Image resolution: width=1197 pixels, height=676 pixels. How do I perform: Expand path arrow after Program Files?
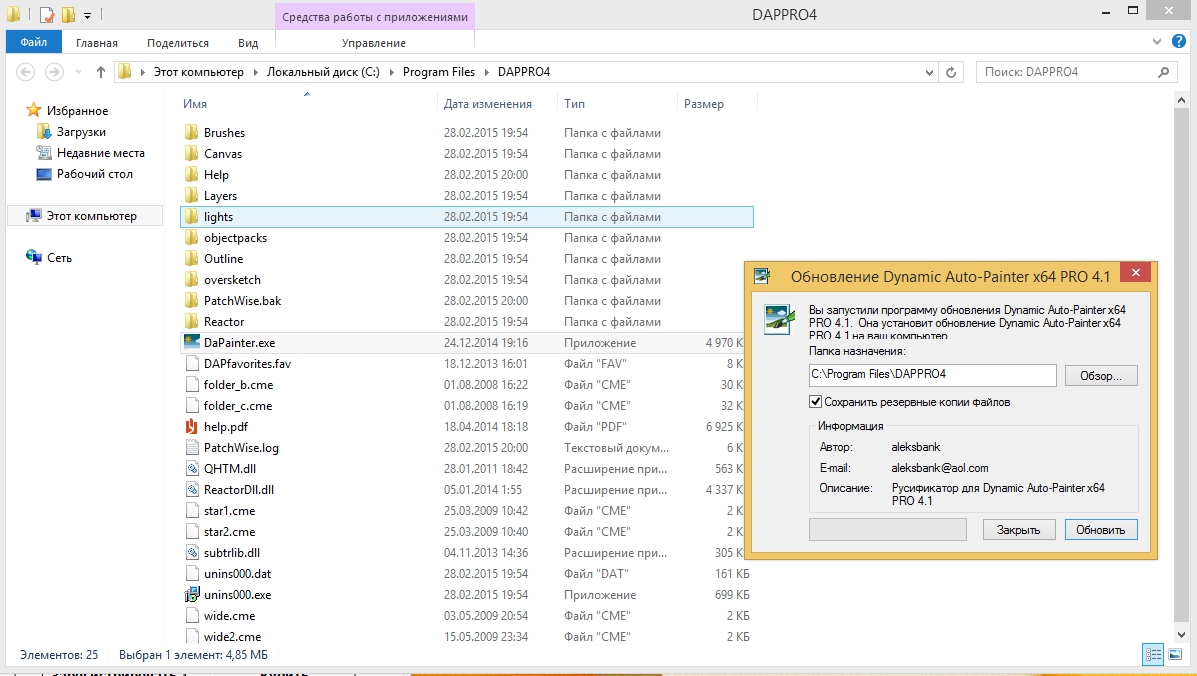coord(486,72)
